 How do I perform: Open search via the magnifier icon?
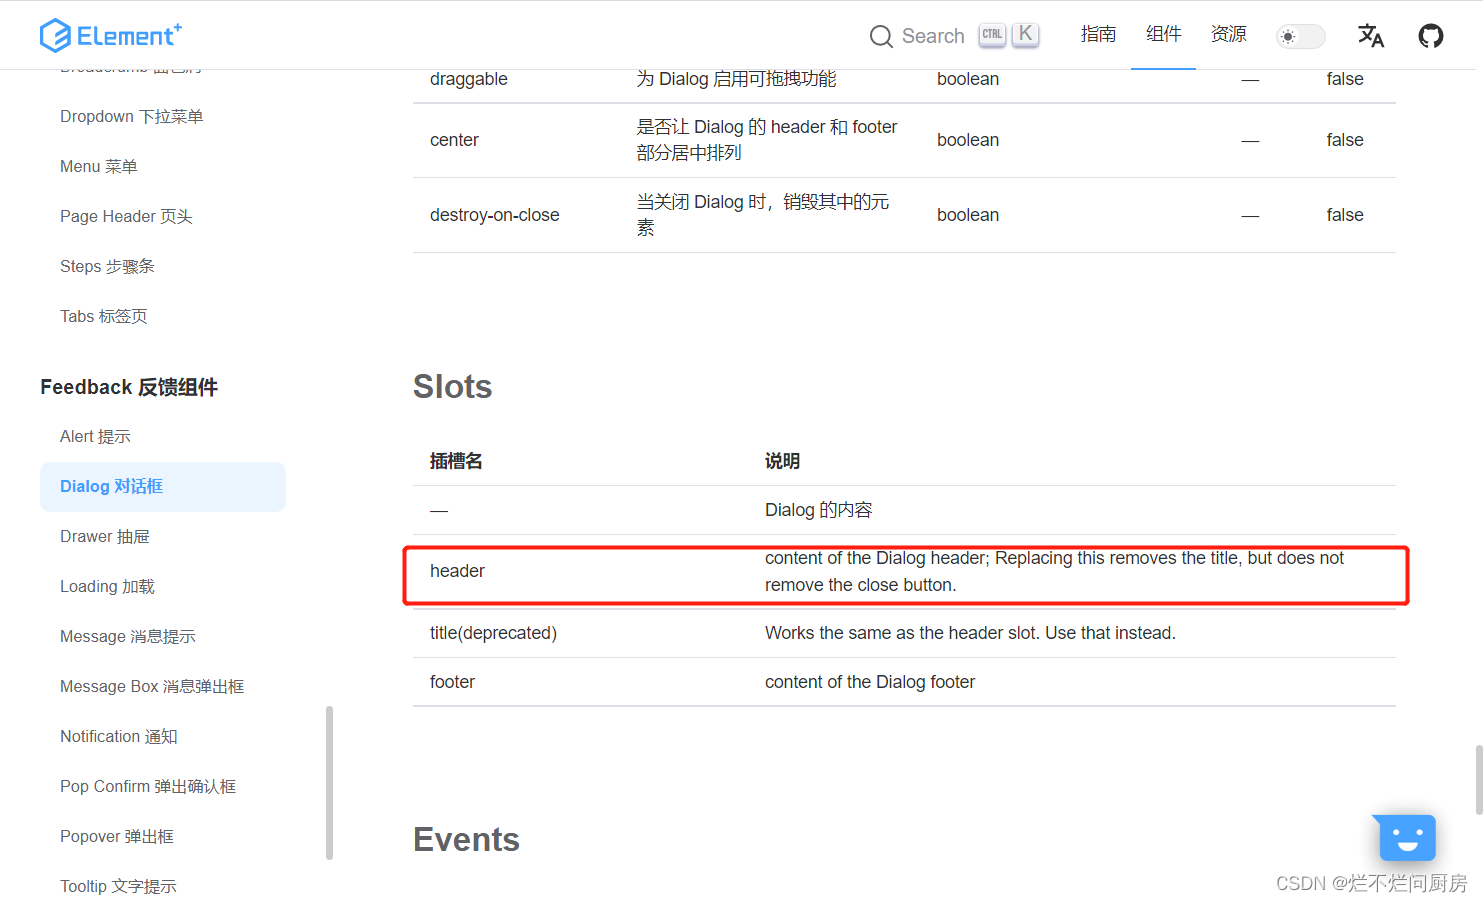pyautogui.click(x=881, y=35)
